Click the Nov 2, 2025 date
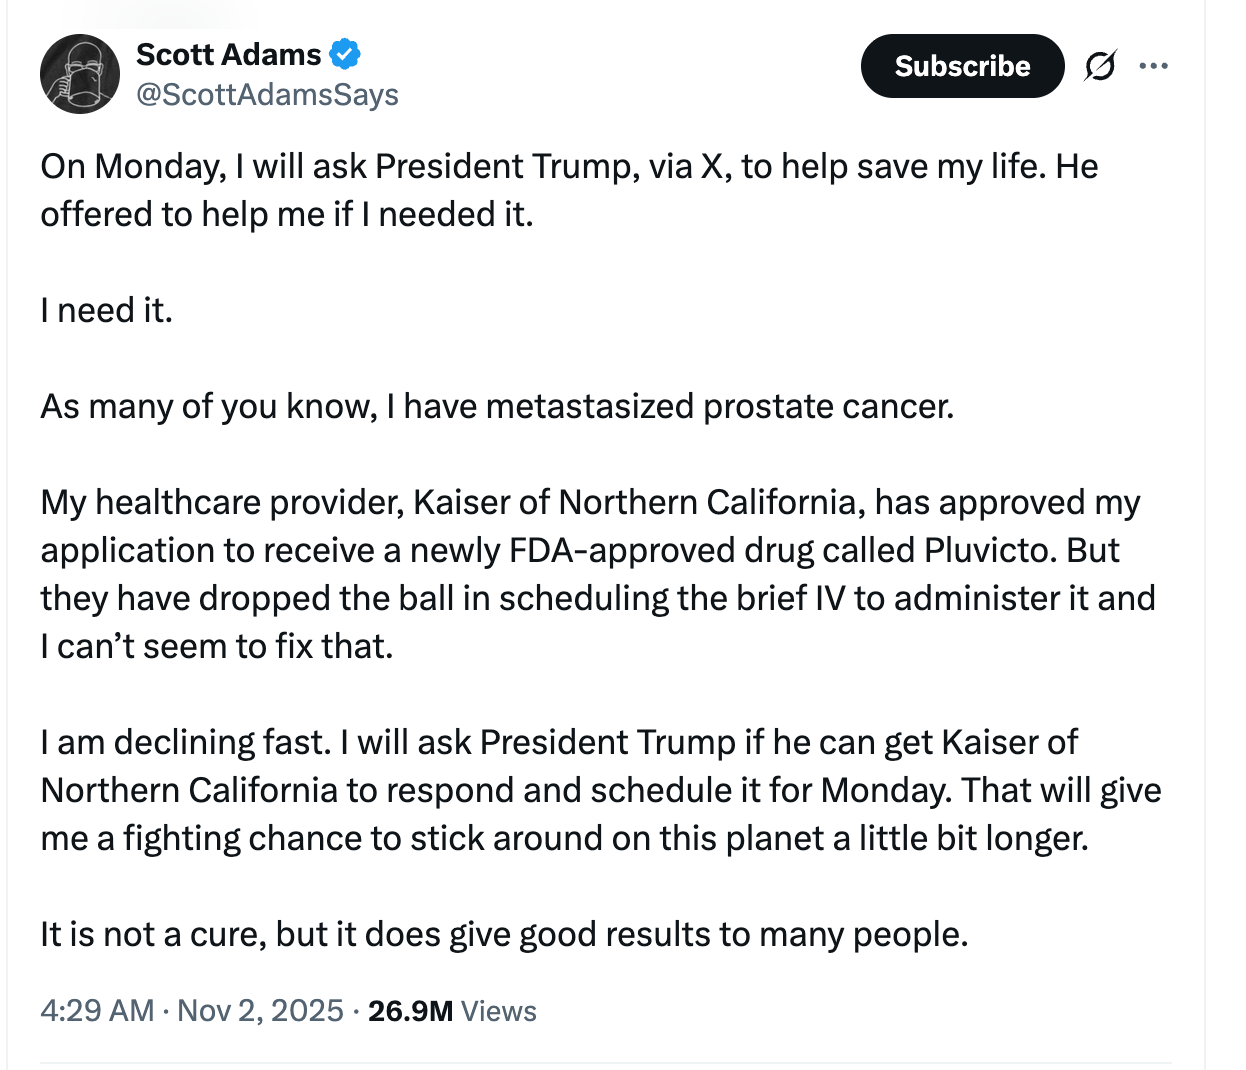The width and height of the screenshot is (1246, 1070). (x=260, y=1010)
